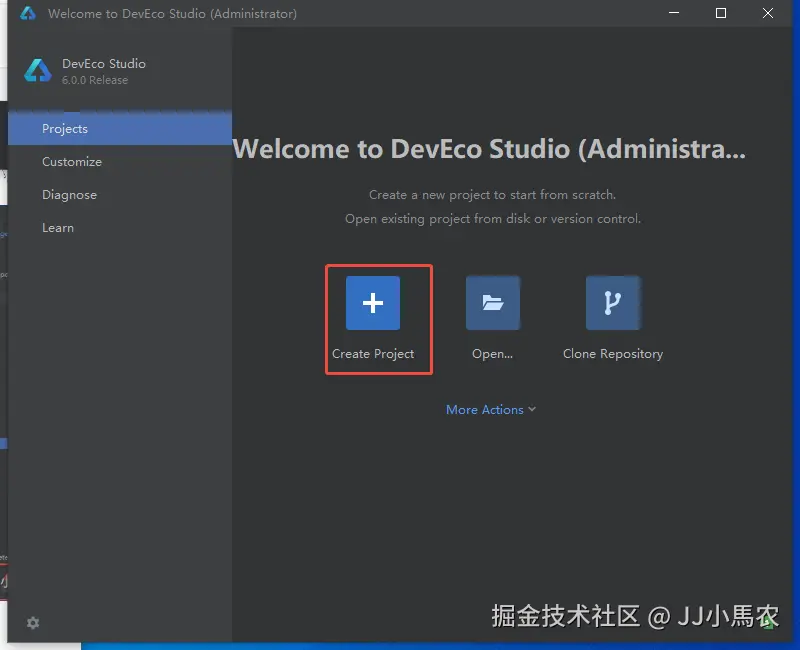Open settings gear in bottom-left corner

point(33,623)
